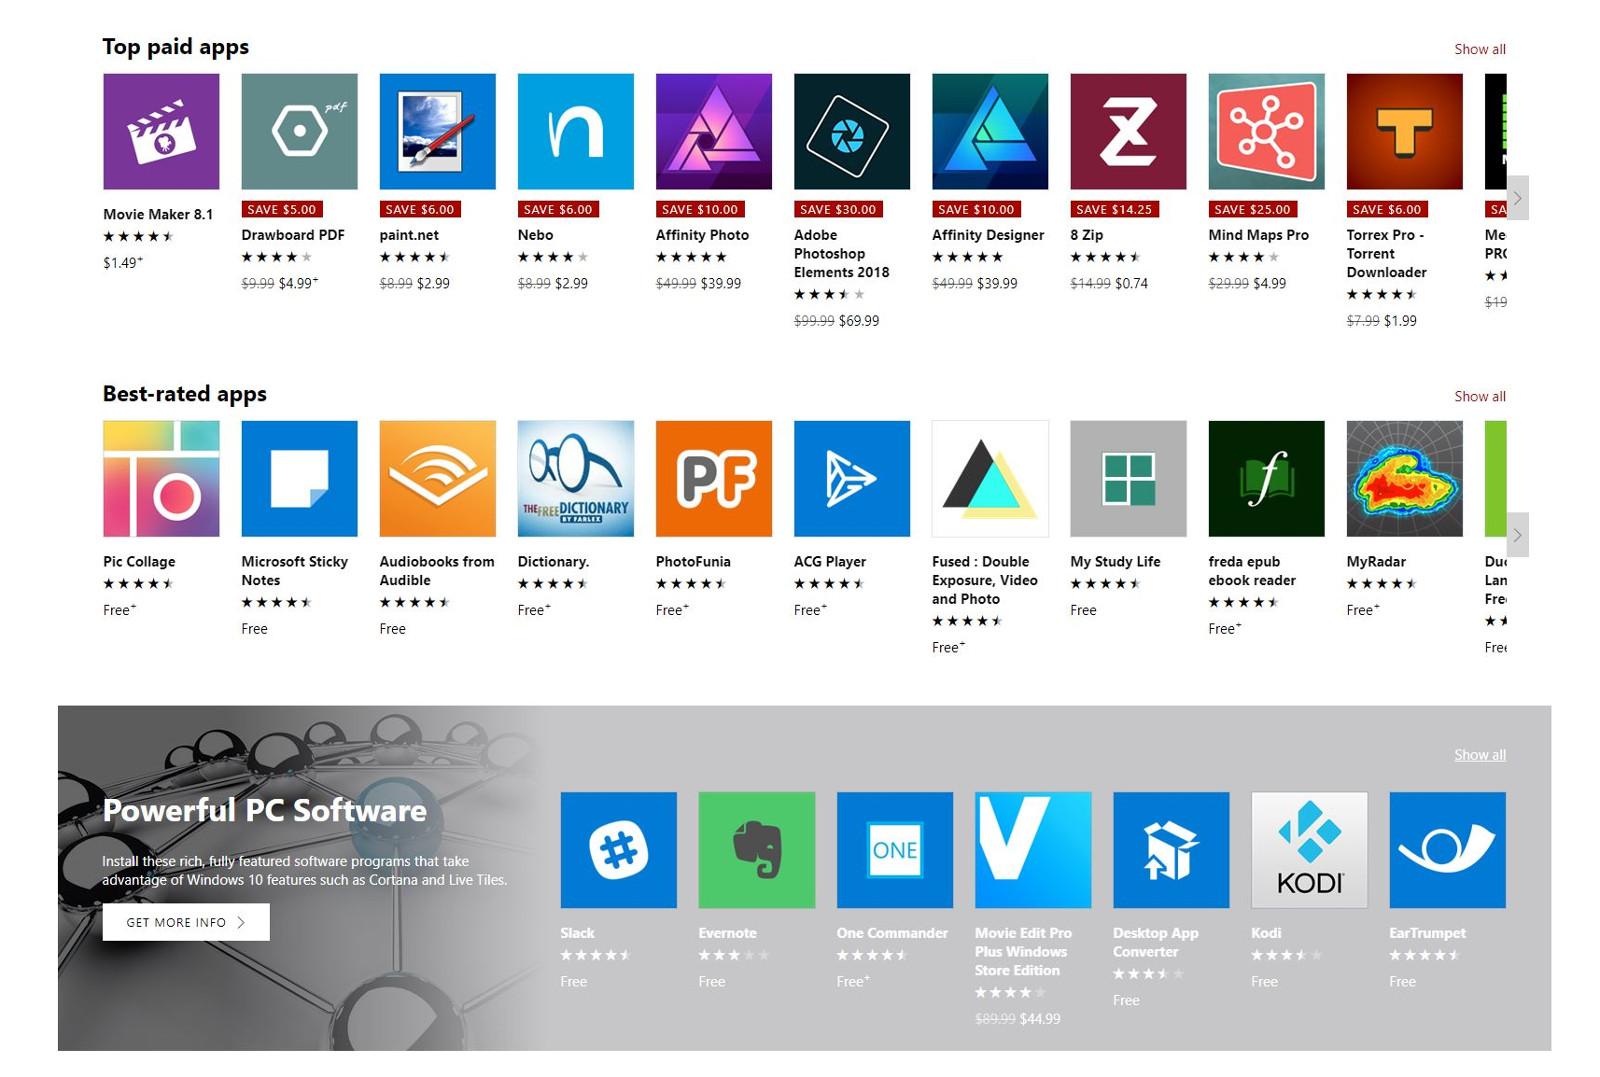Open the Desktop App Converter icon
The width and height of the screenshot is (1600, 1077).
tap(1171, 850)
